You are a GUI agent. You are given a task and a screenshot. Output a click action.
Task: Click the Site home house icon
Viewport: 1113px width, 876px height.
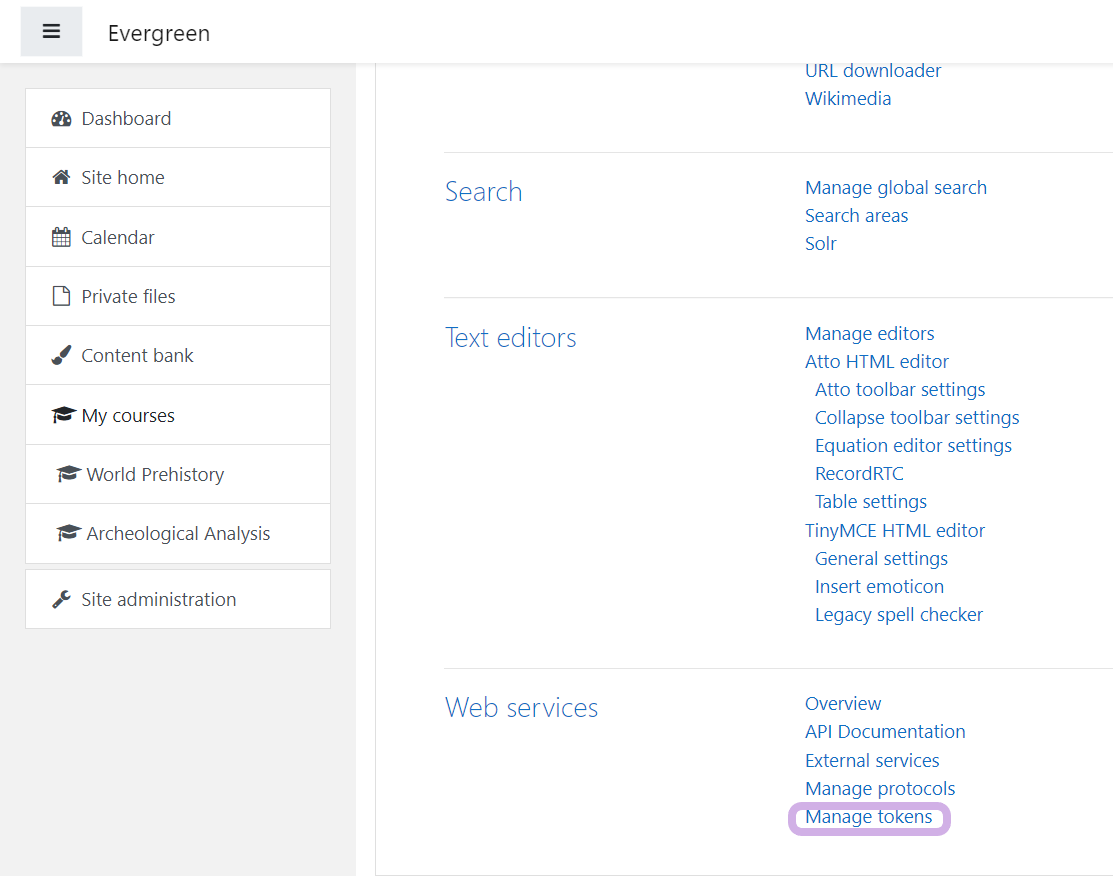pyautogui.click(x=62, y=178)
